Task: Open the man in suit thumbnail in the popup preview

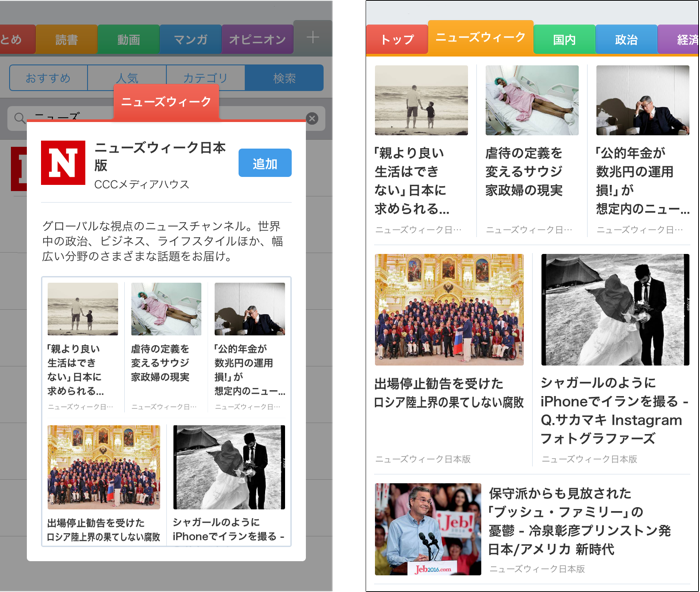Action: [x=250, y=309]
